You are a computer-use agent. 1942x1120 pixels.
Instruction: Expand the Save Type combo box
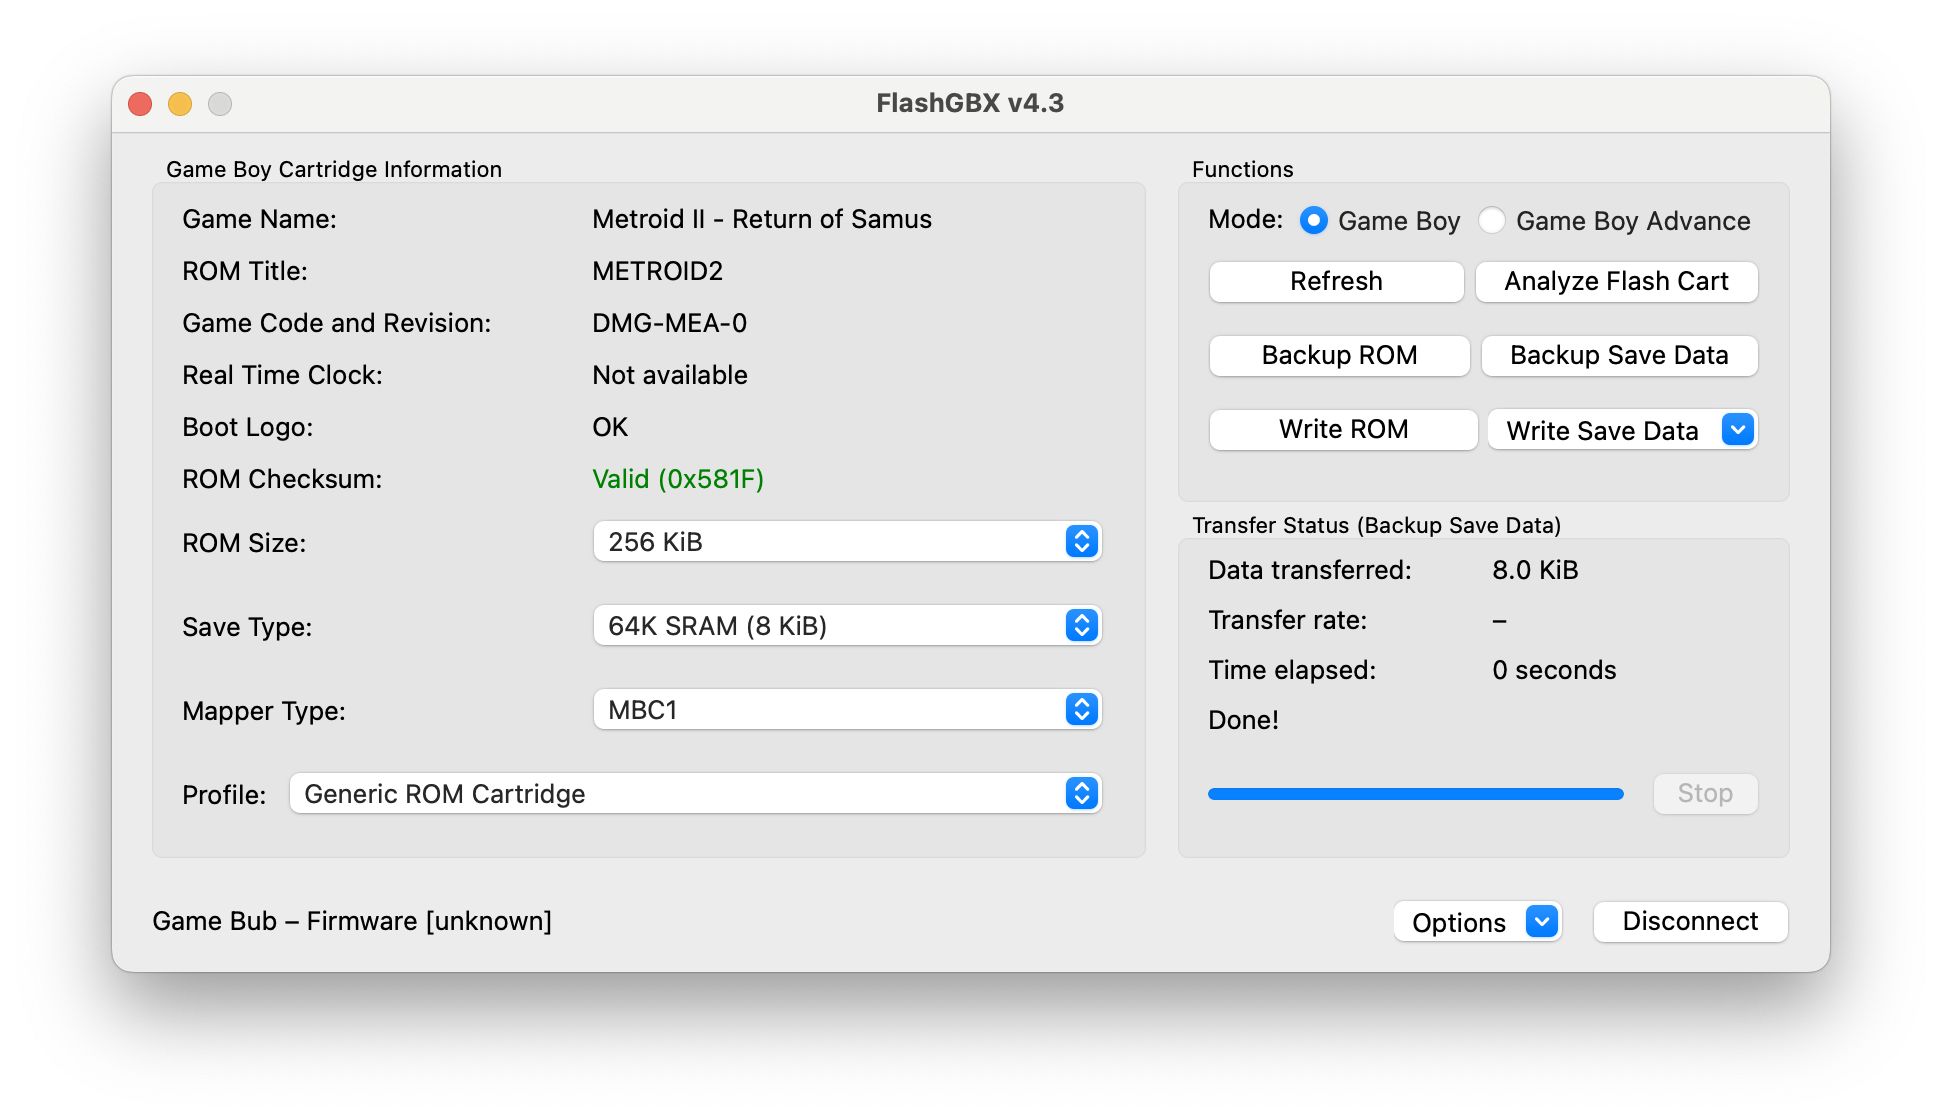click(846, 626)
